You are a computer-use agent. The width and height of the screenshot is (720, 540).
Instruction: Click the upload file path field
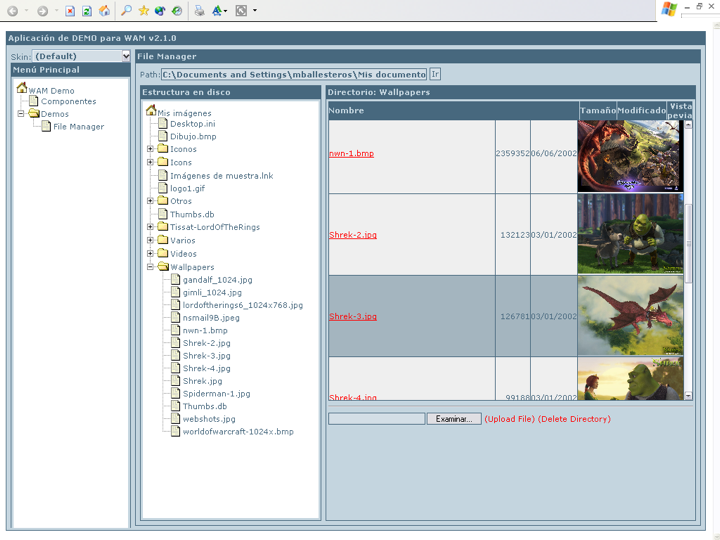click(x=377, y=419)
